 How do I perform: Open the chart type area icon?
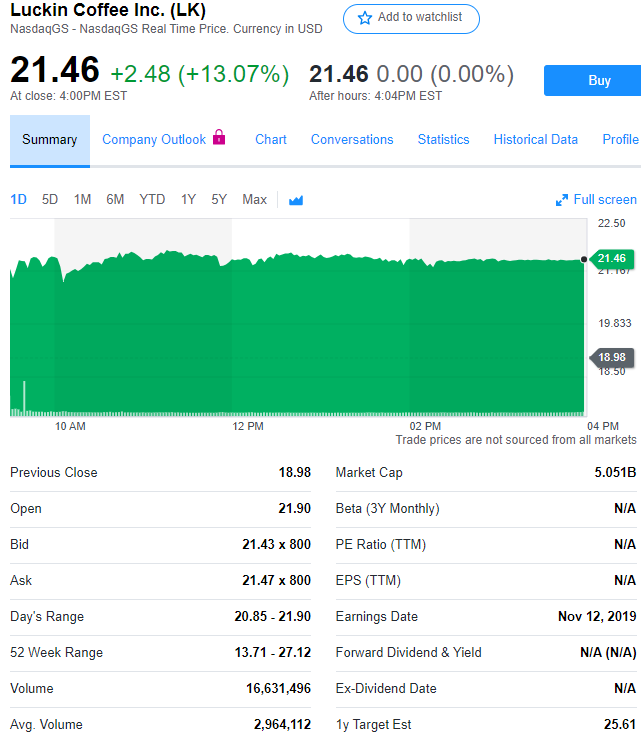296,200
